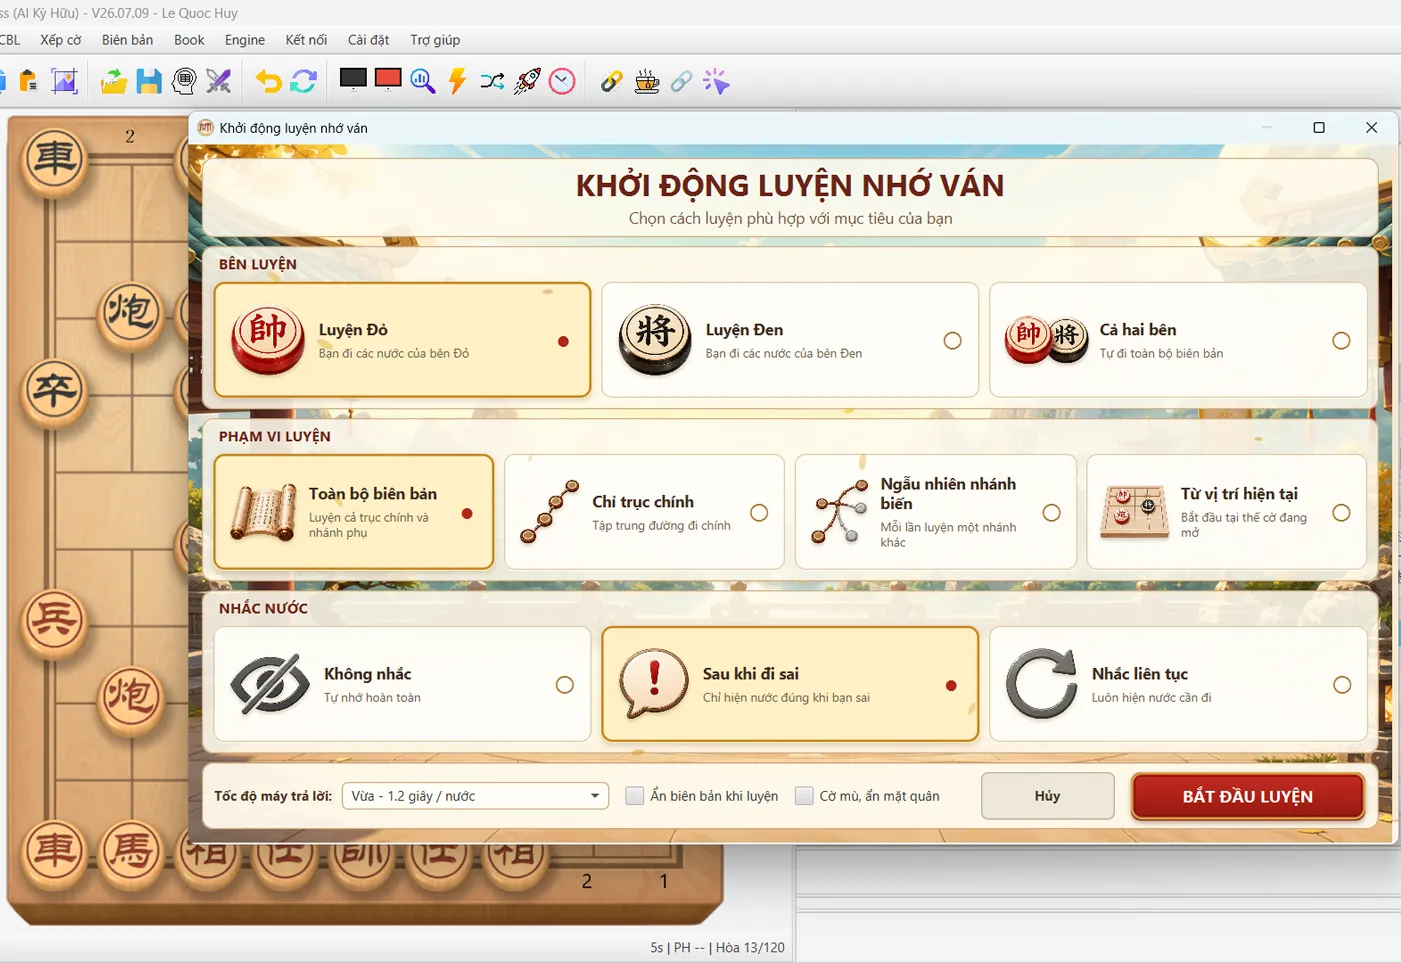Click the grey-blue chain link icon
Image resolution: width=1401 pixels, height=963 pixels.
click(x=681, y=81)
